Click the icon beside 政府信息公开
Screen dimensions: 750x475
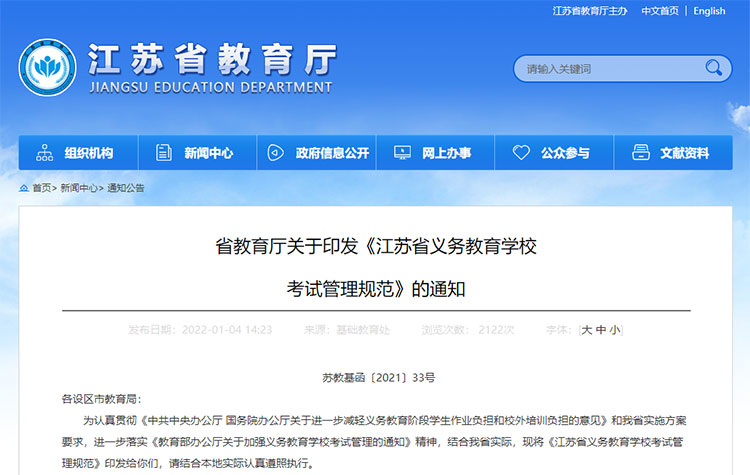pyautogui.click(x=275, y=153)
